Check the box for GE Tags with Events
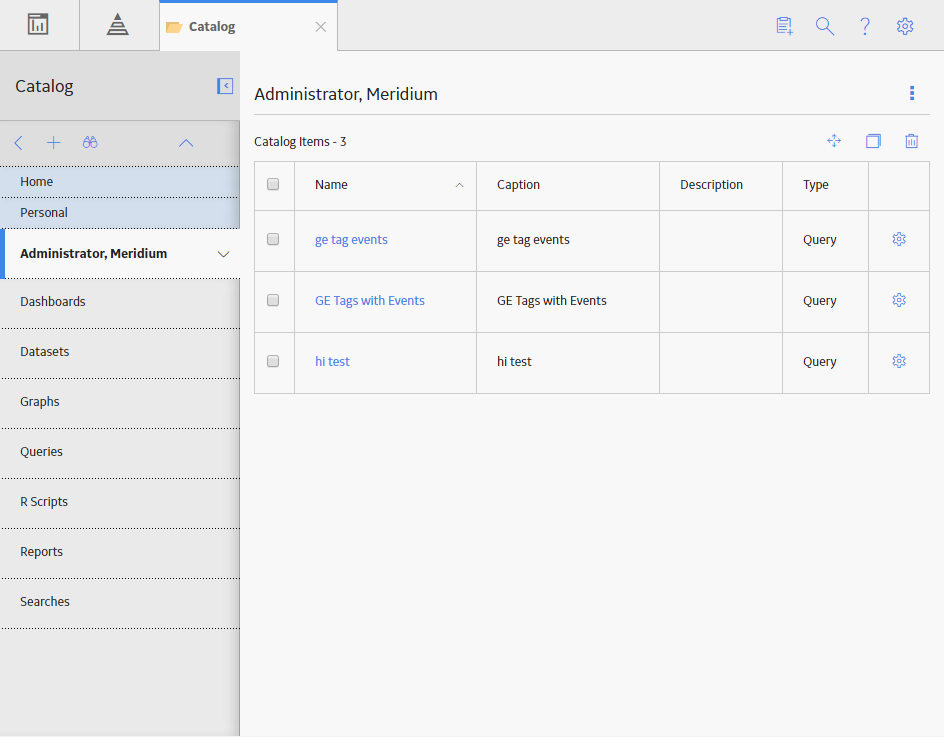Image resolution: width=944 pixels, height=737 pixels. pos(273,300)
